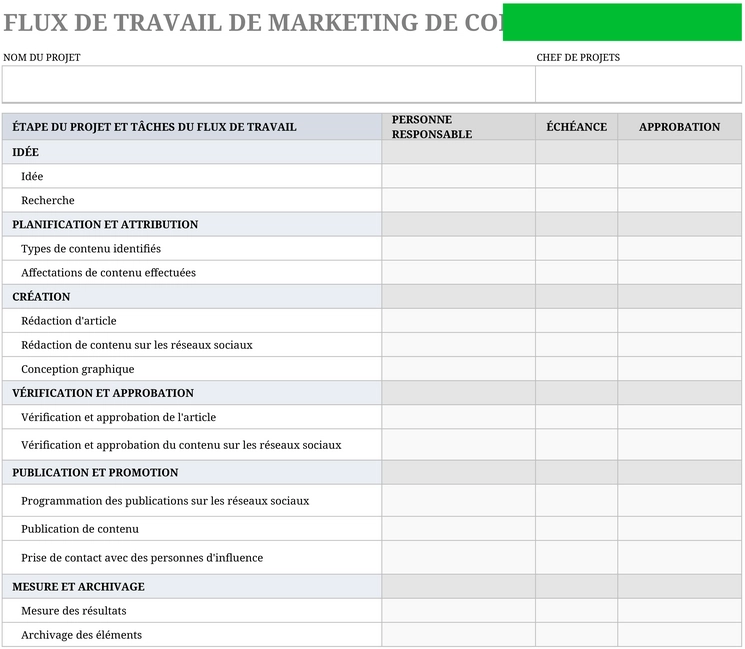Click the 'Conception graphique' cell
Screen dimensions: 745x649
tap(192, 369)
